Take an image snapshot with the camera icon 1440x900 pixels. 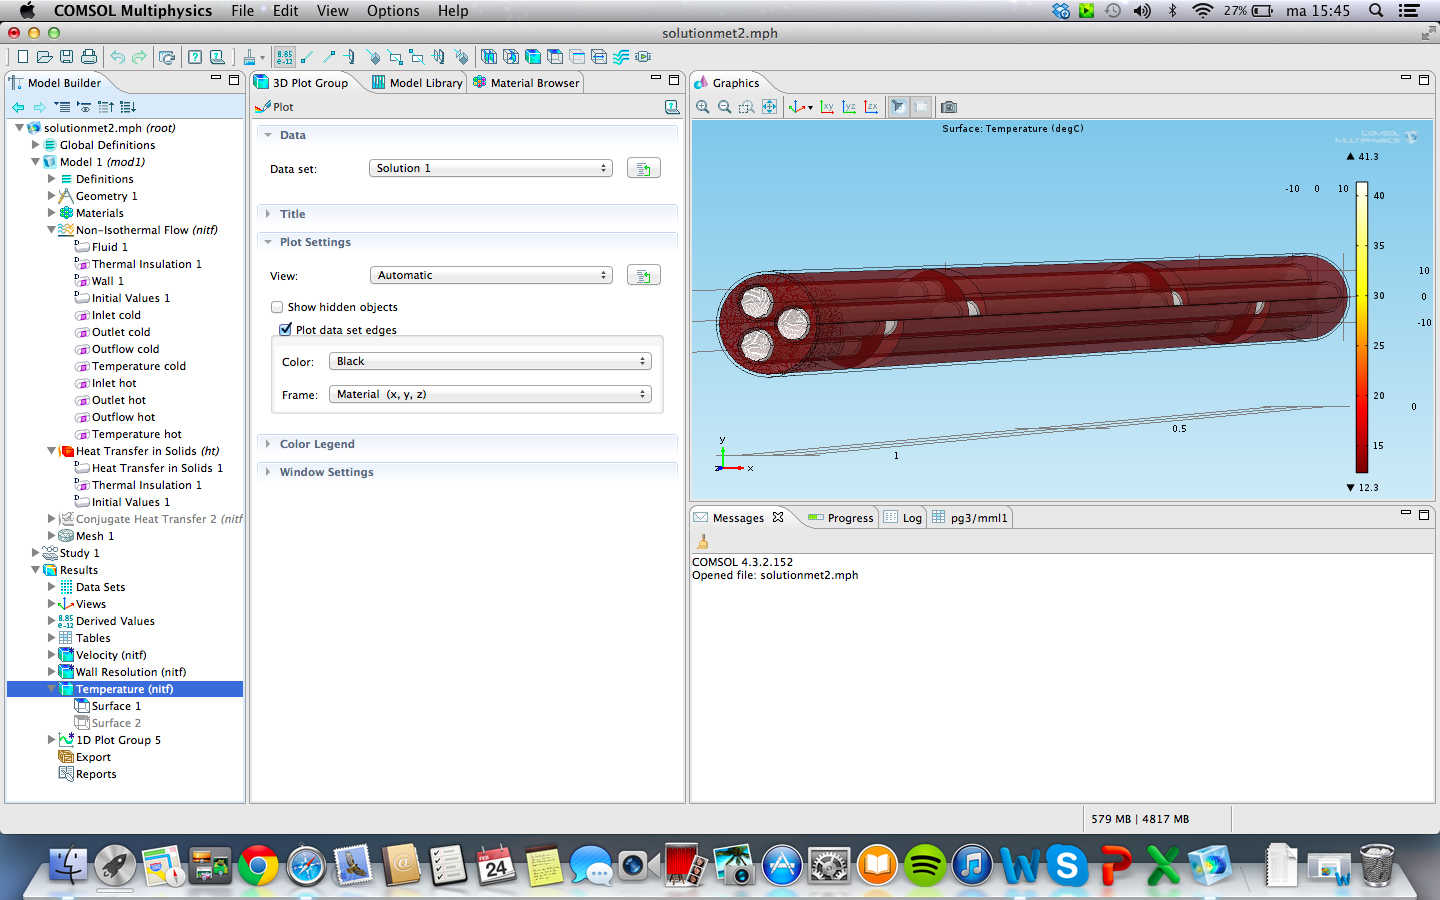[x=949, y=107]
